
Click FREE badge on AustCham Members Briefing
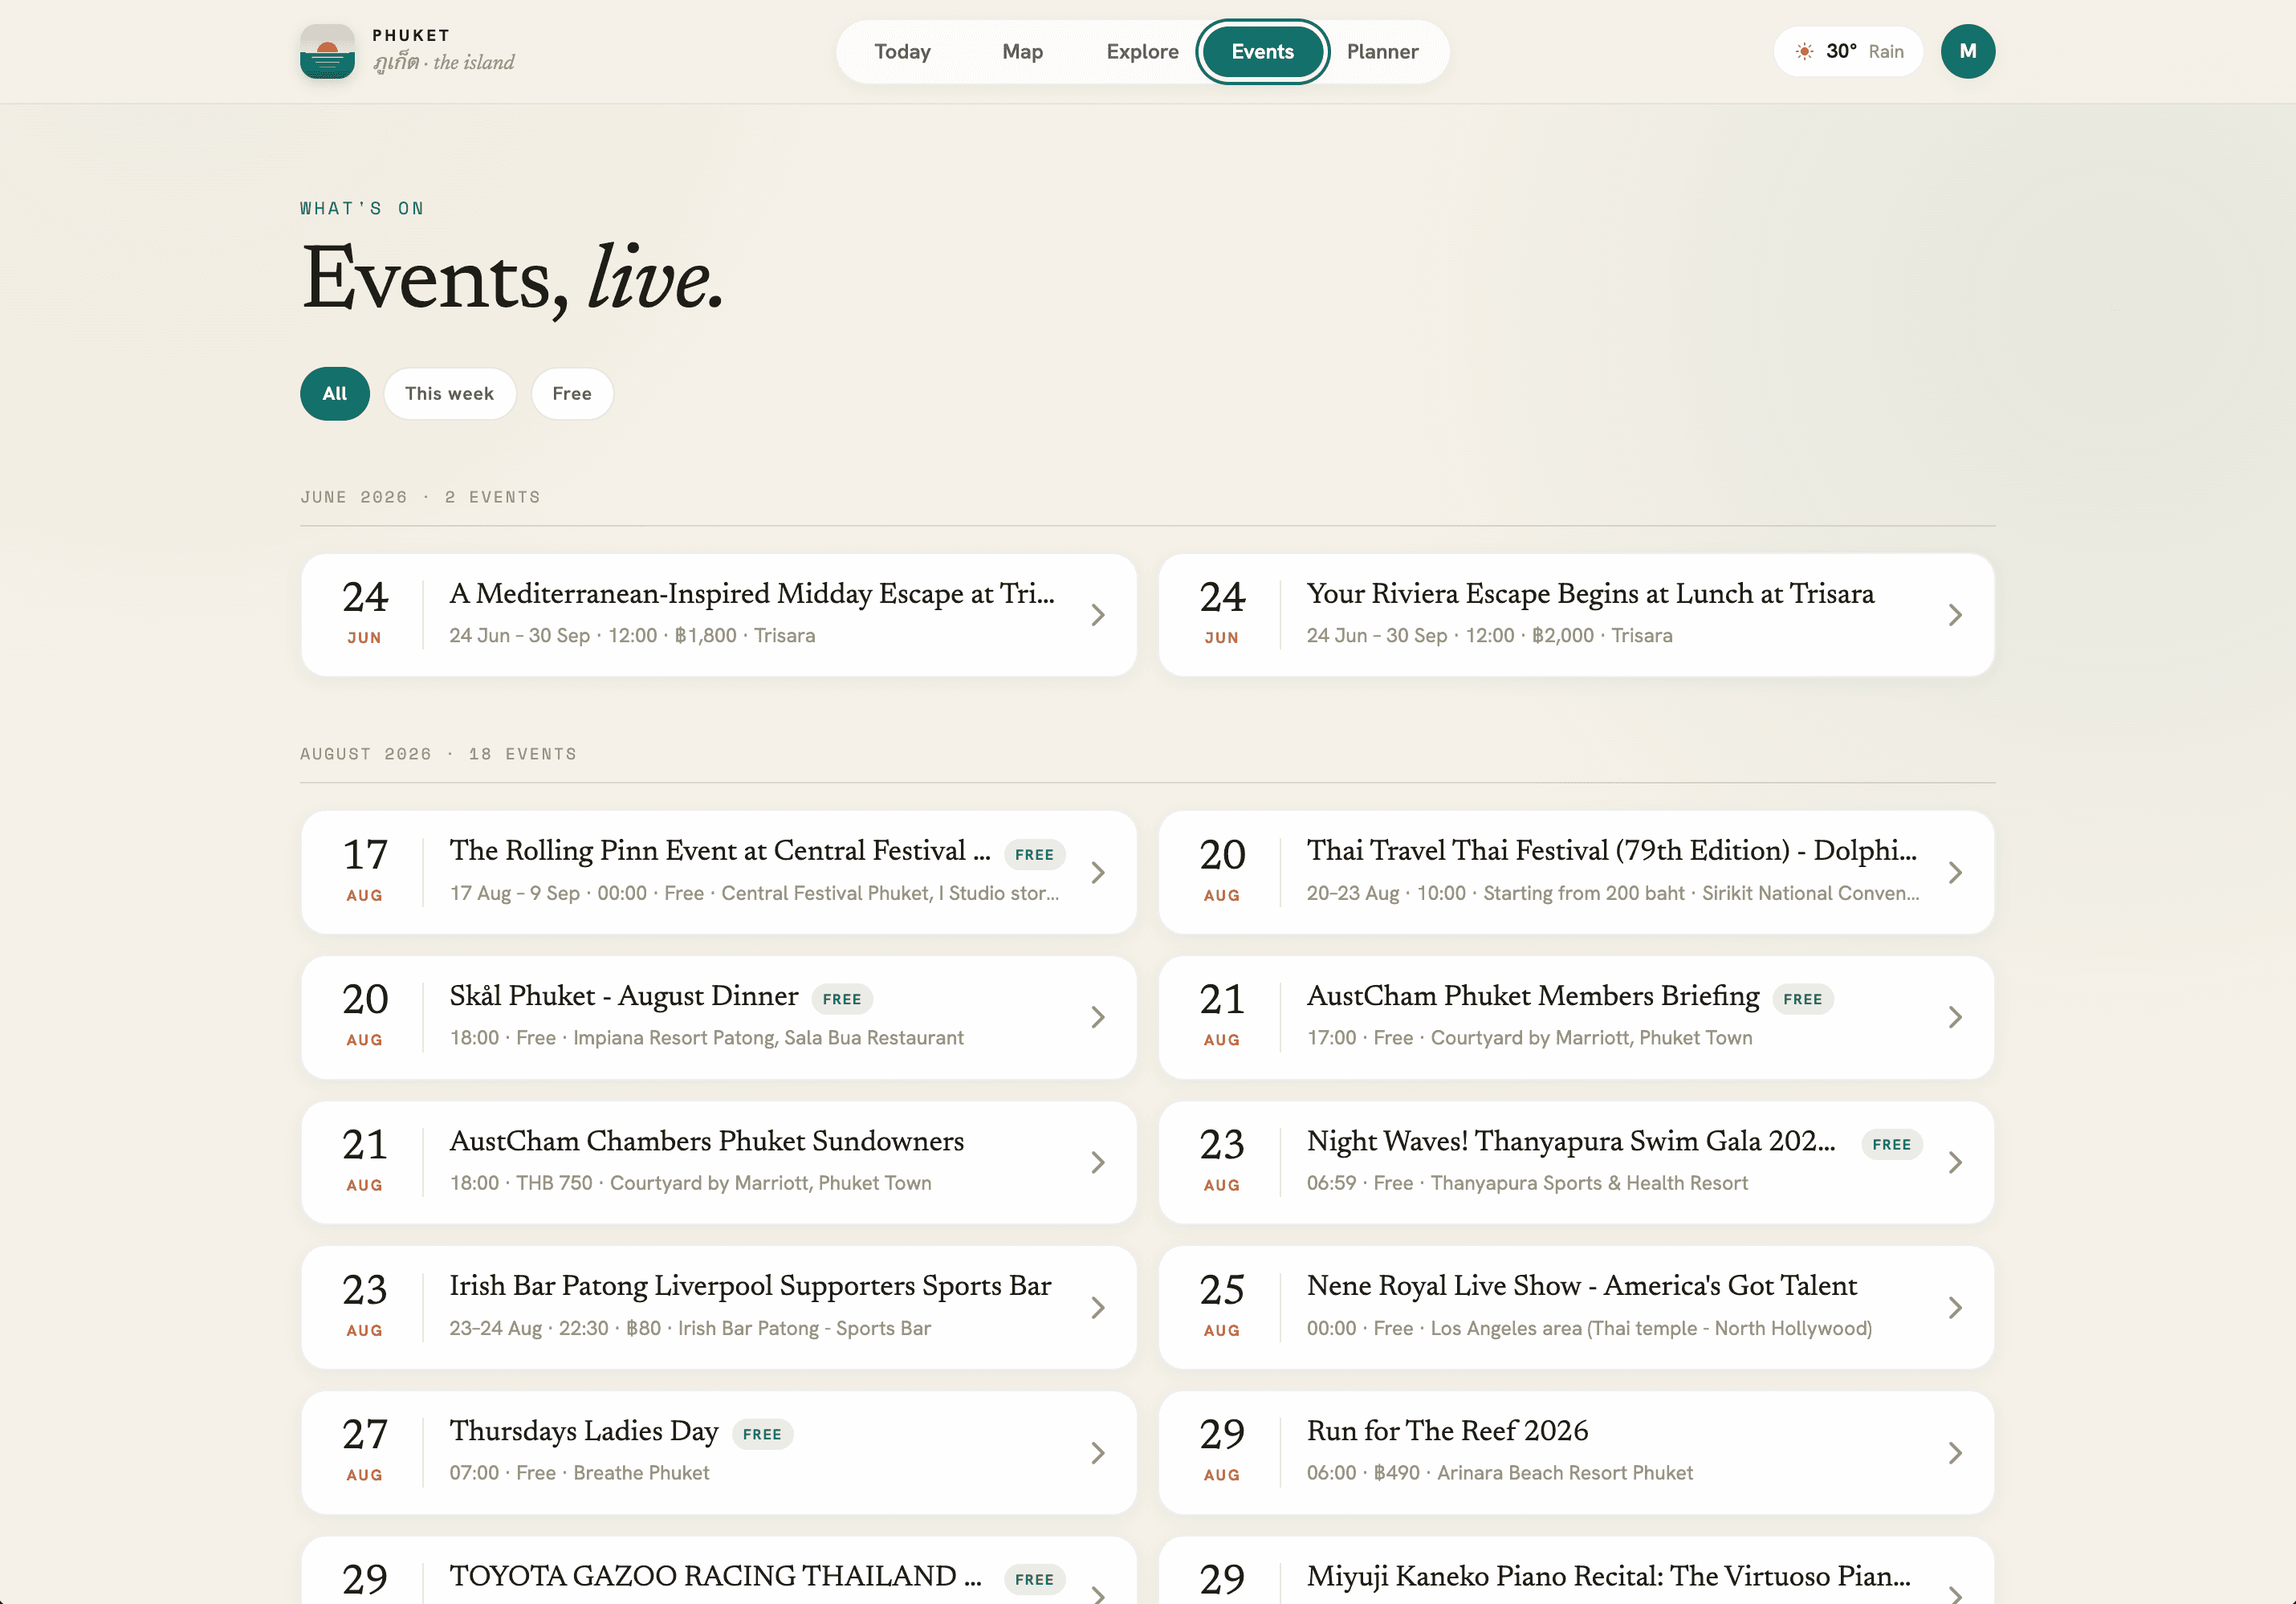click(x=1802, y=999)
